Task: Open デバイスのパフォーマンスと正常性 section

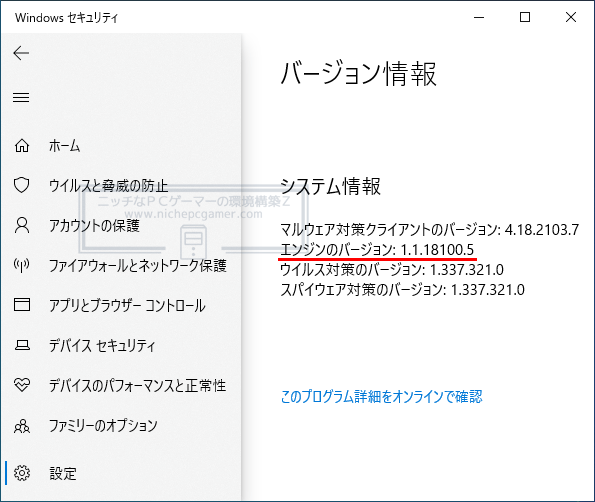Action: 137,386
